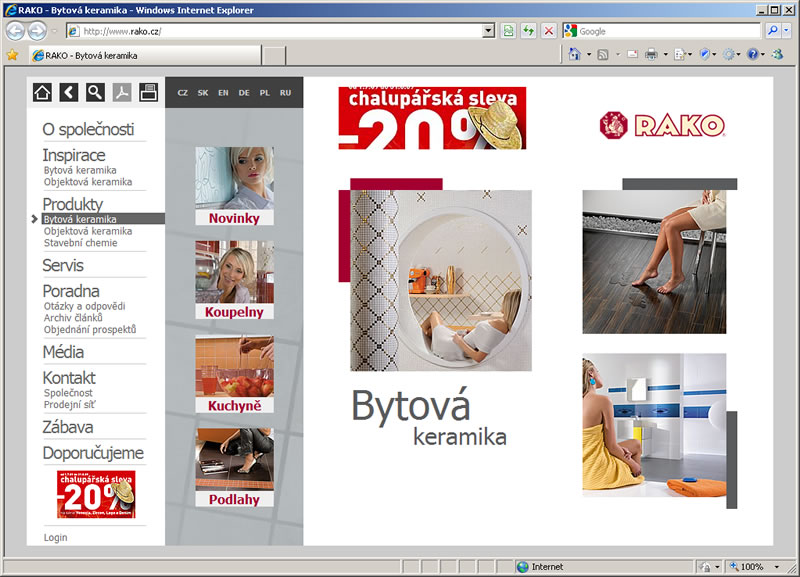Open the site search magnifier icon
Screen dimensions: 800x577
95,93
